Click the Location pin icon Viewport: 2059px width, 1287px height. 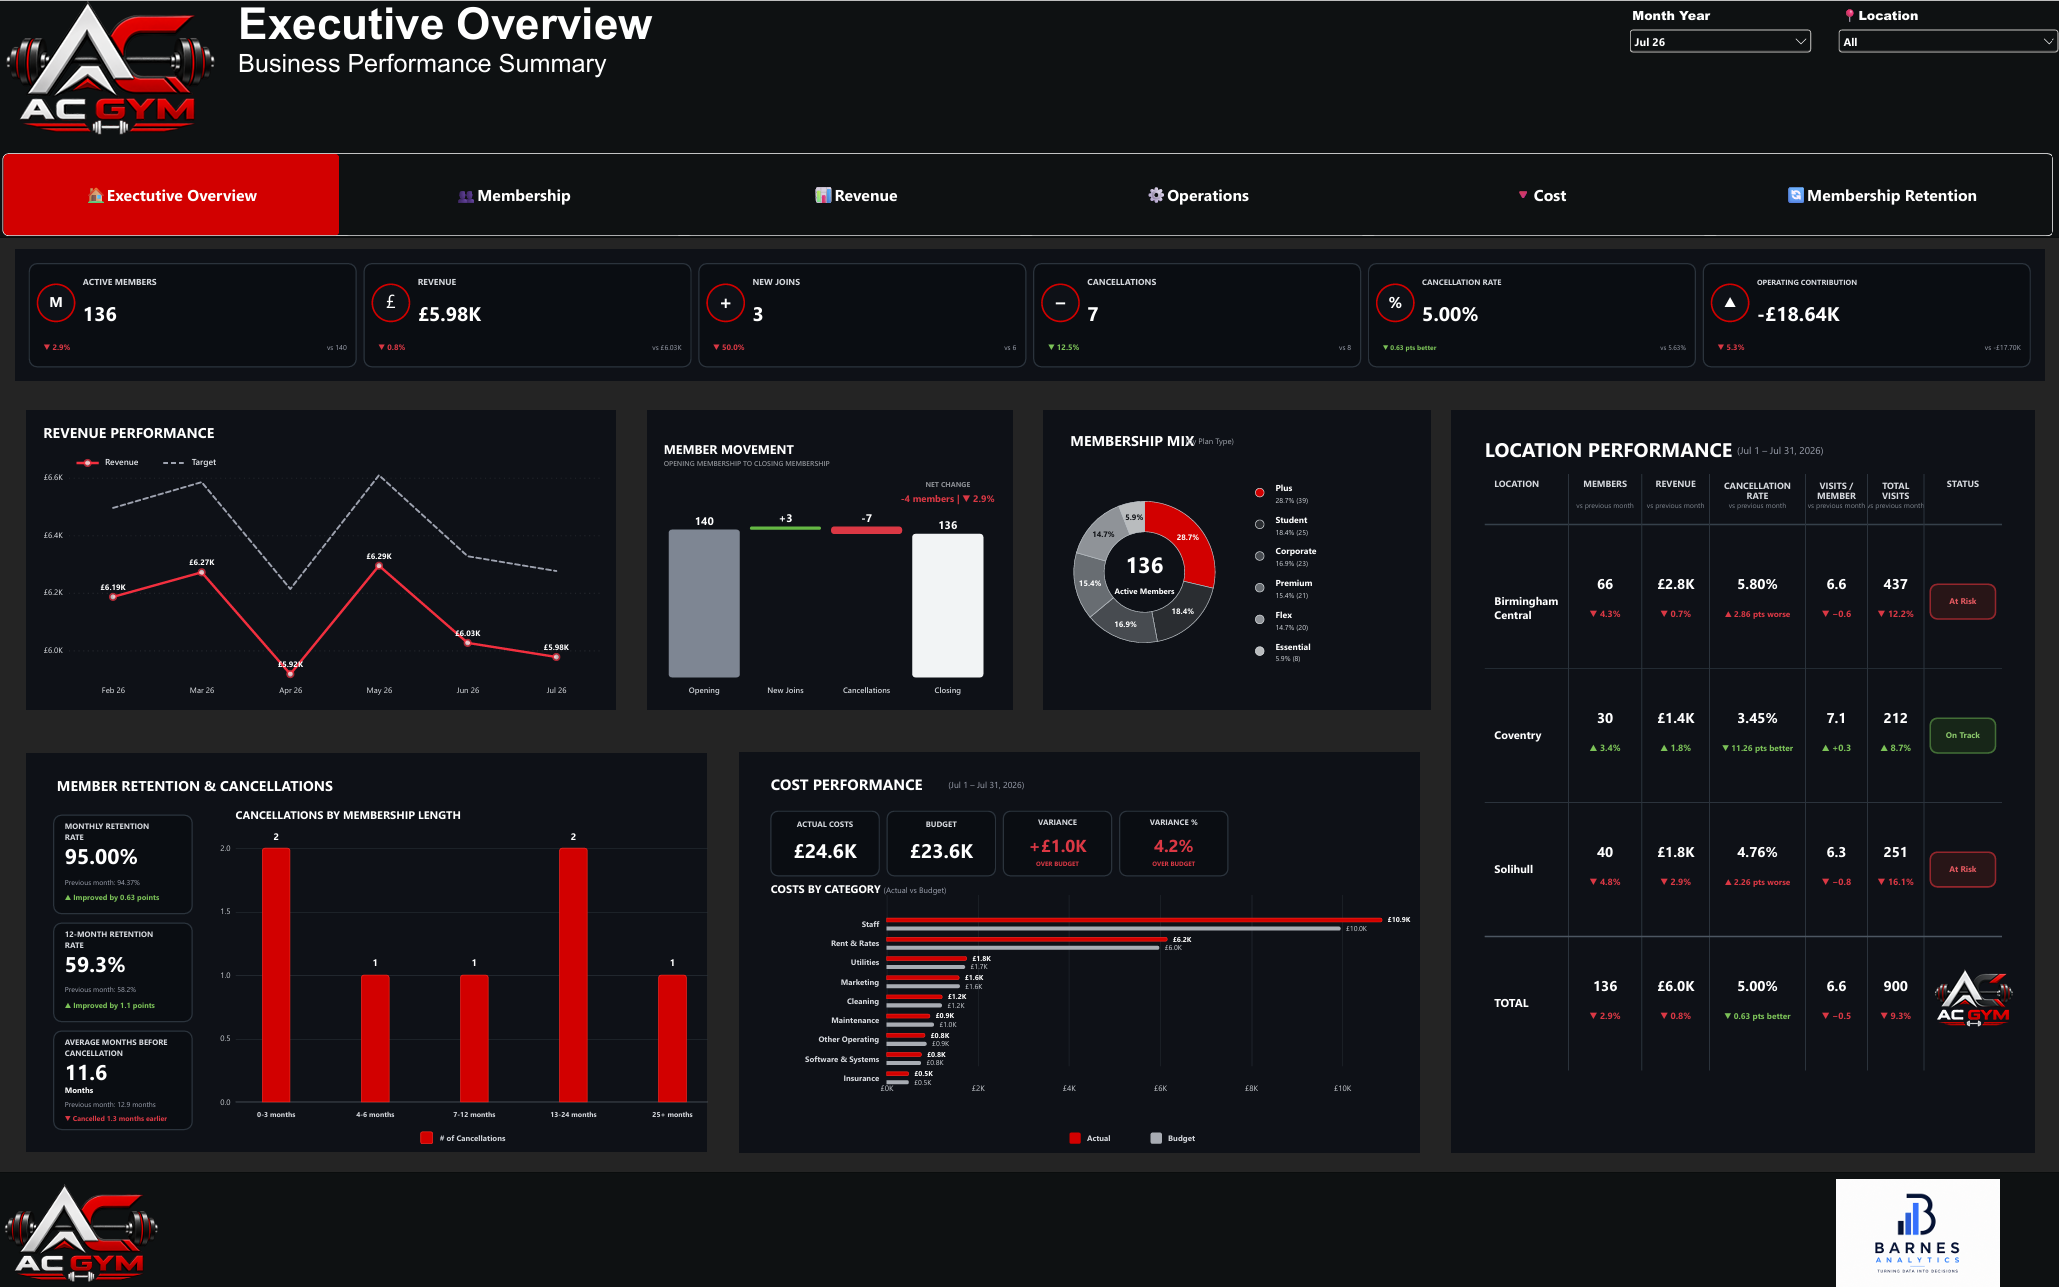pos(1850,15)
